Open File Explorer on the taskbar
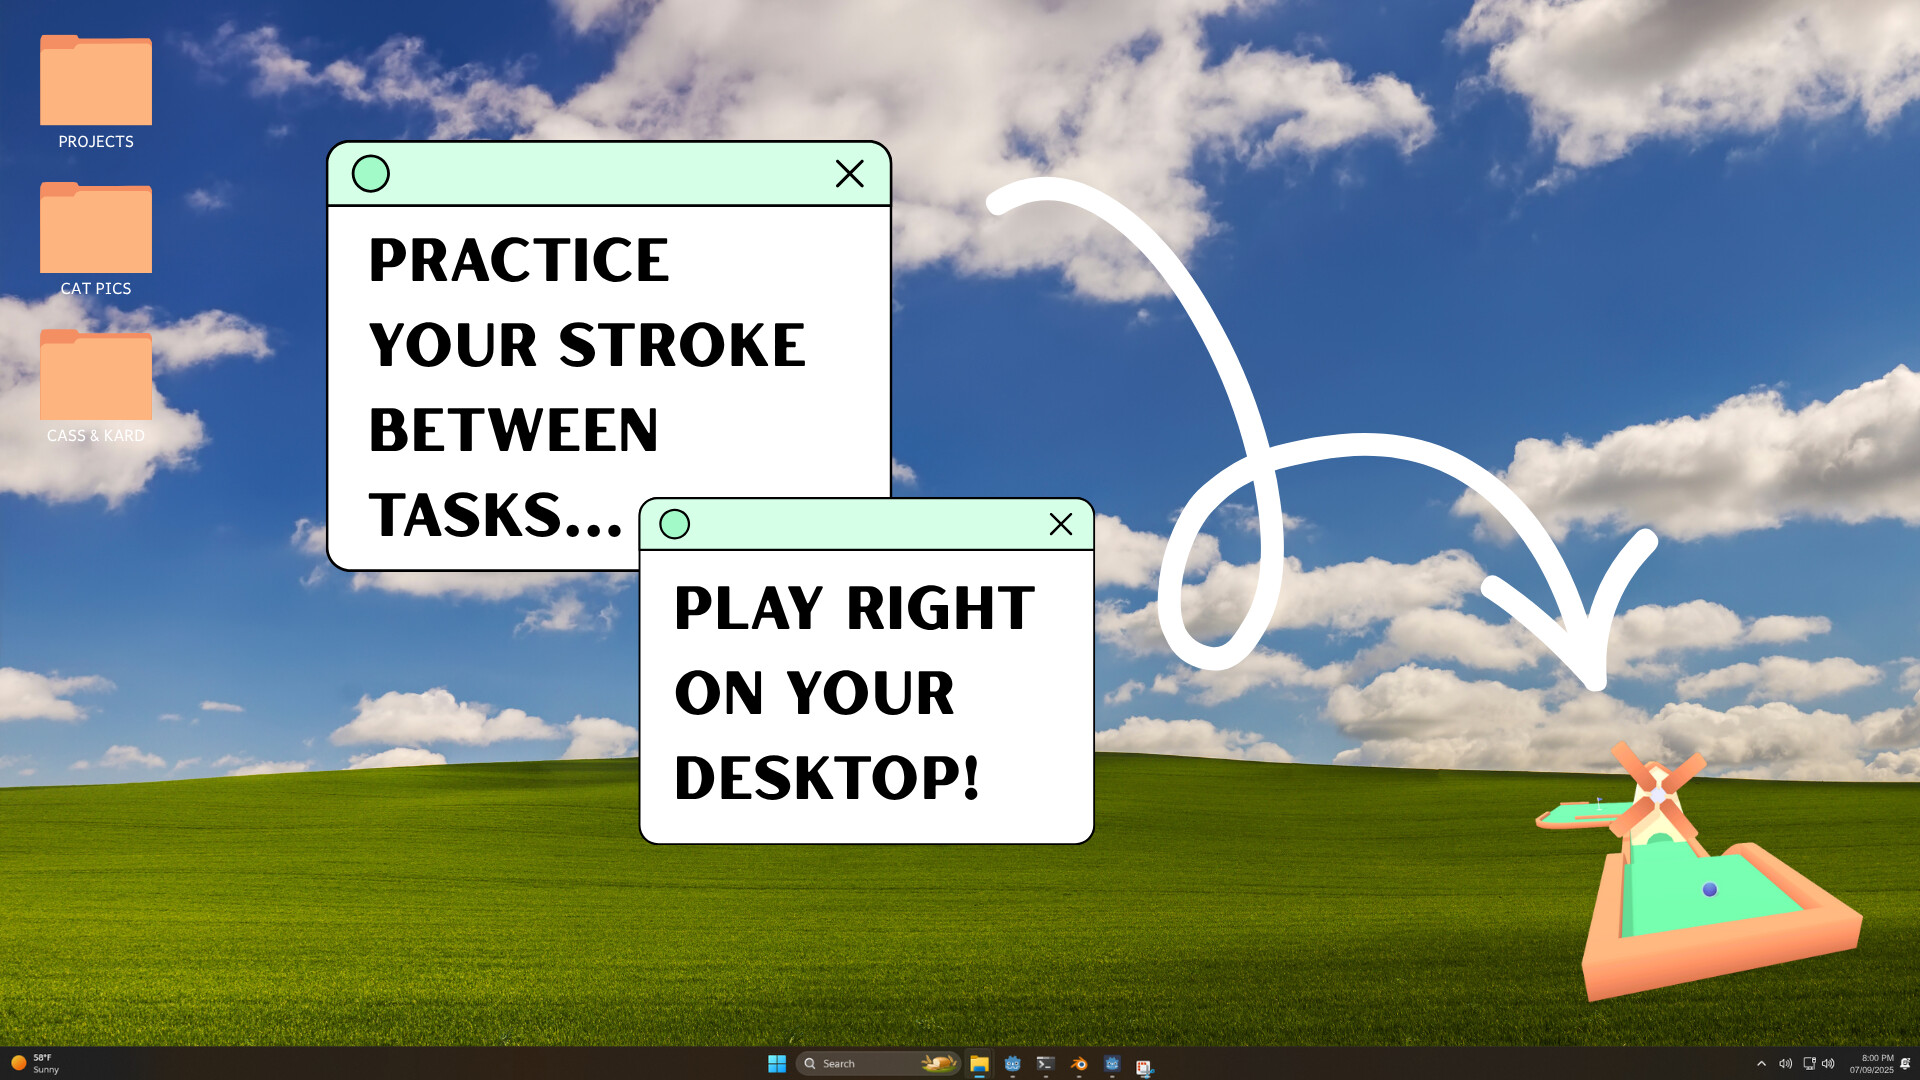This screenshot has height=1080, width=1920. click(x=978, y=1063)
